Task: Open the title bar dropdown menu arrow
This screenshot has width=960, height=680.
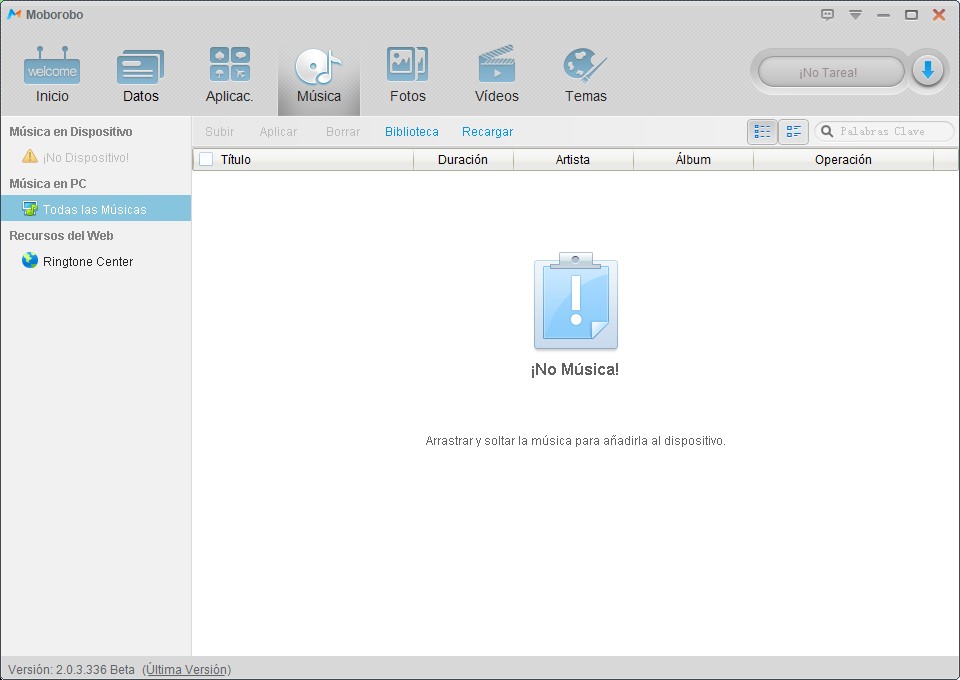Action: (x=855, y=15)
